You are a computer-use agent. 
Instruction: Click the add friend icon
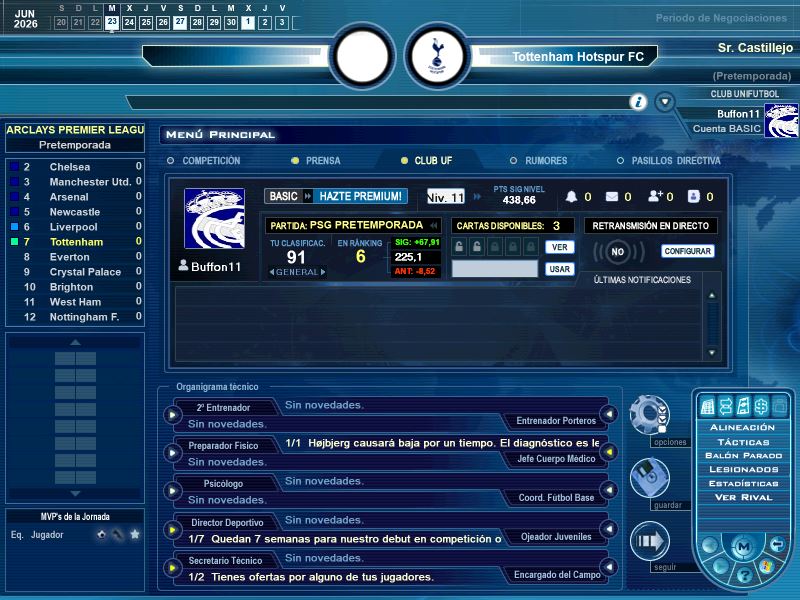[x=654, y=196]
